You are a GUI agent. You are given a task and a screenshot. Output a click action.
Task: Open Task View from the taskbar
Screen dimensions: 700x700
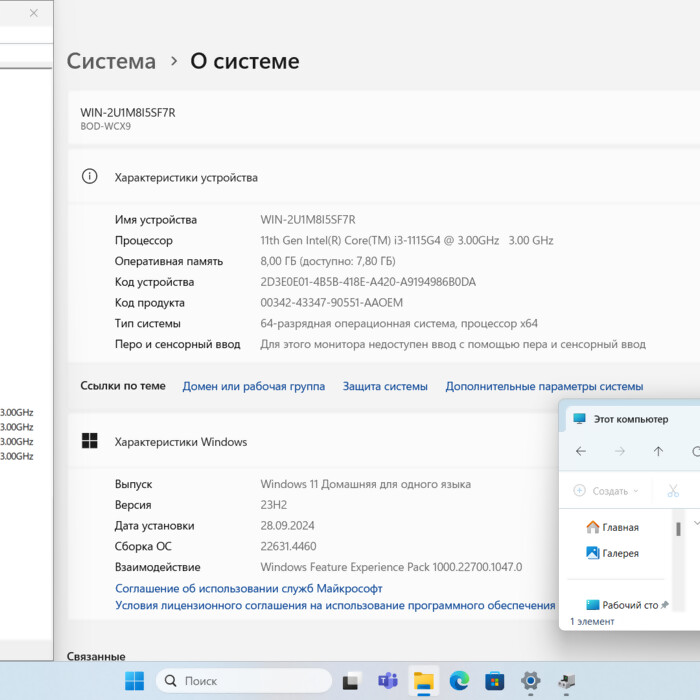352,681
